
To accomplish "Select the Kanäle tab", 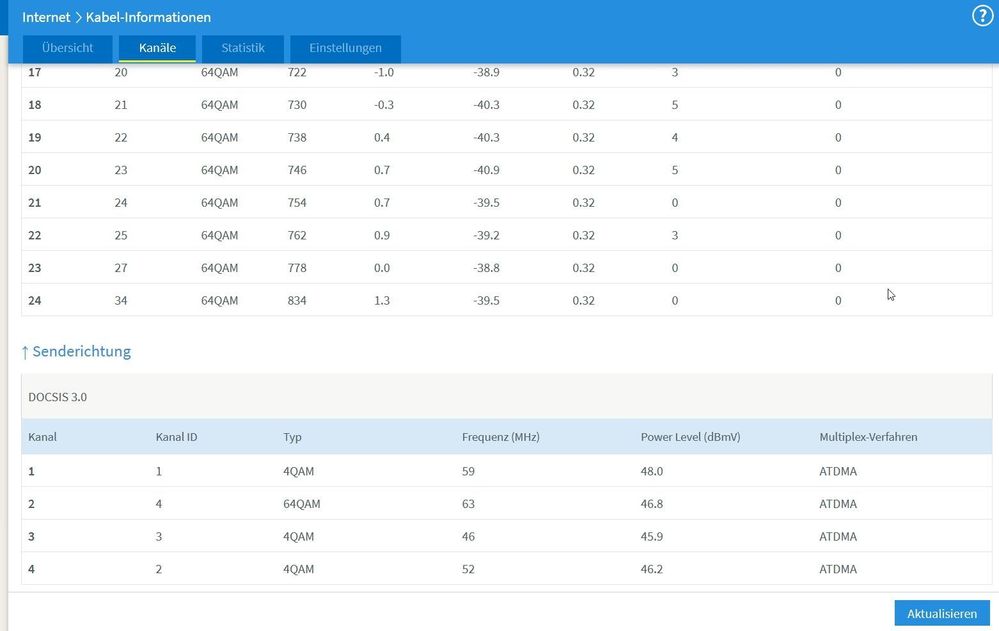I will (x=157, y=48).
